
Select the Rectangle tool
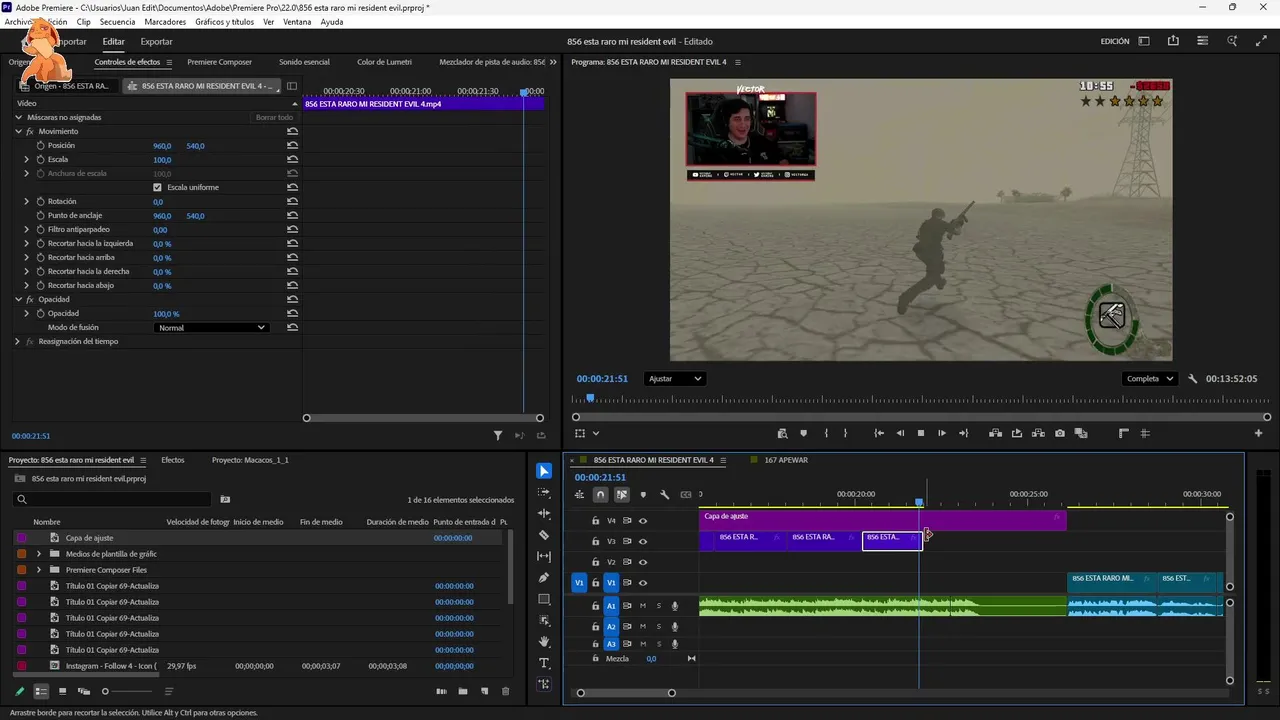(x=544, y=599)
